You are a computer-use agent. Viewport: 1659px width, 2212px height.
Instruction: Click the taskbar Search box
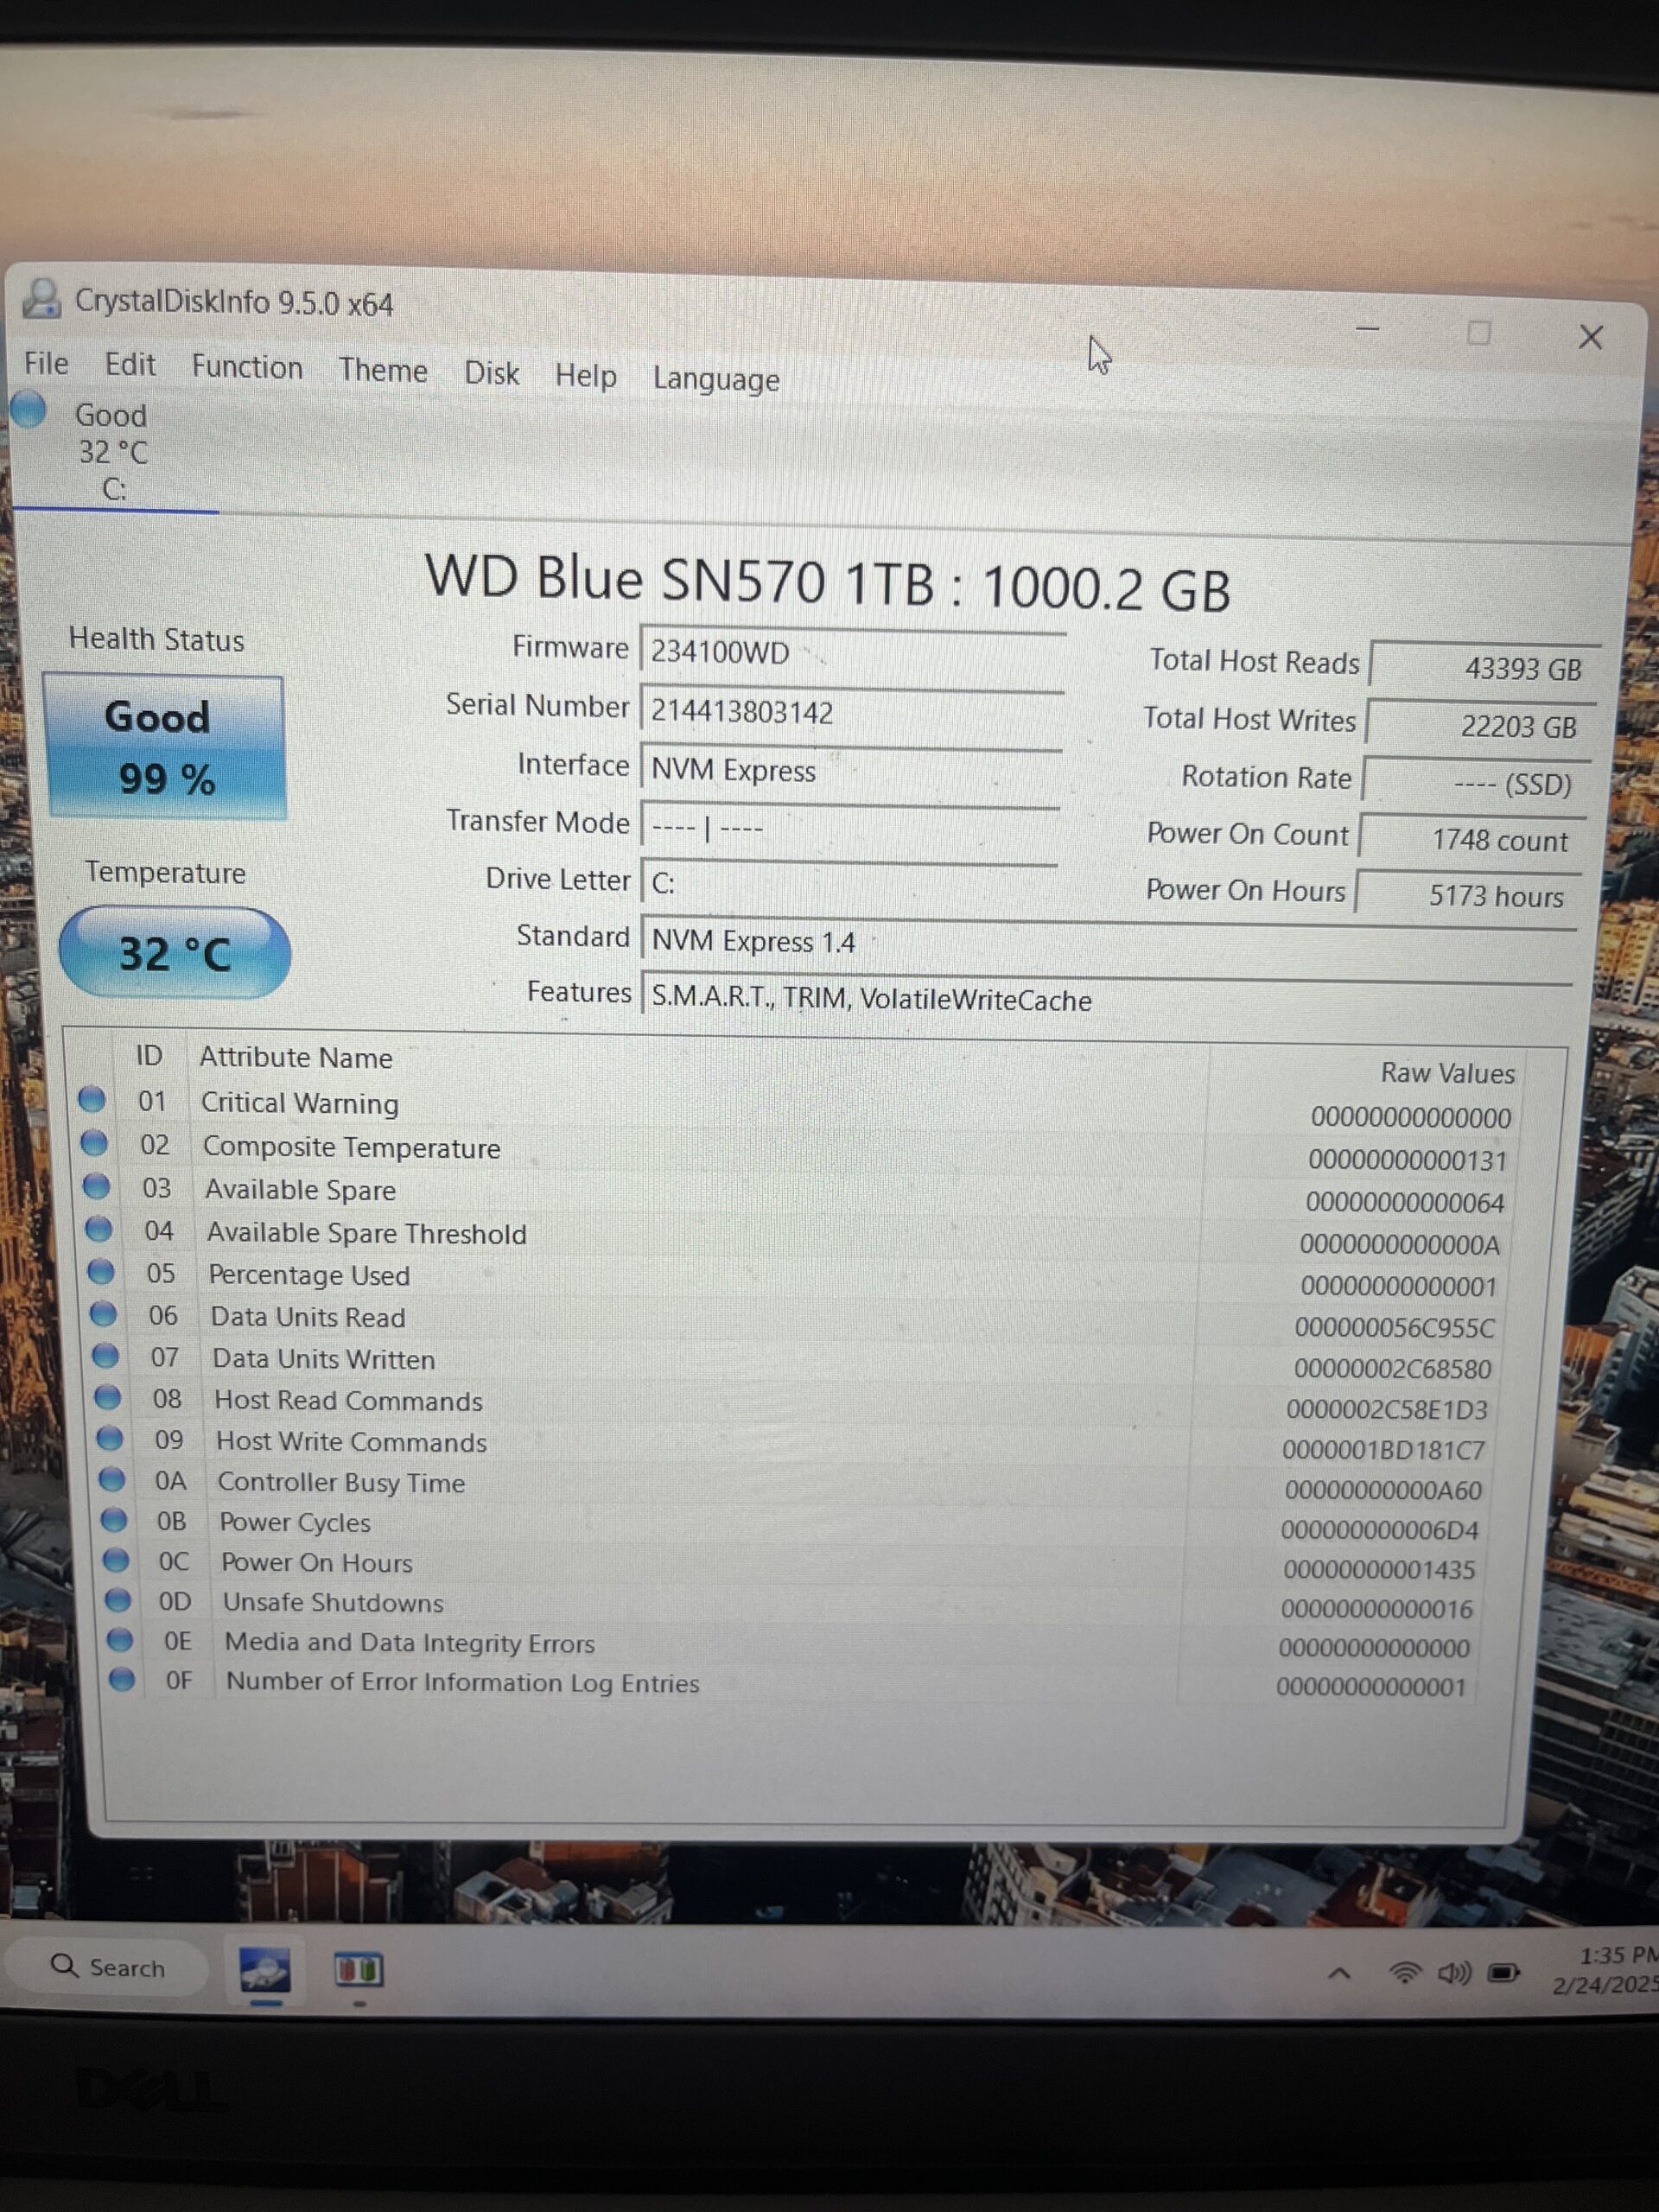coord(108,1967)
